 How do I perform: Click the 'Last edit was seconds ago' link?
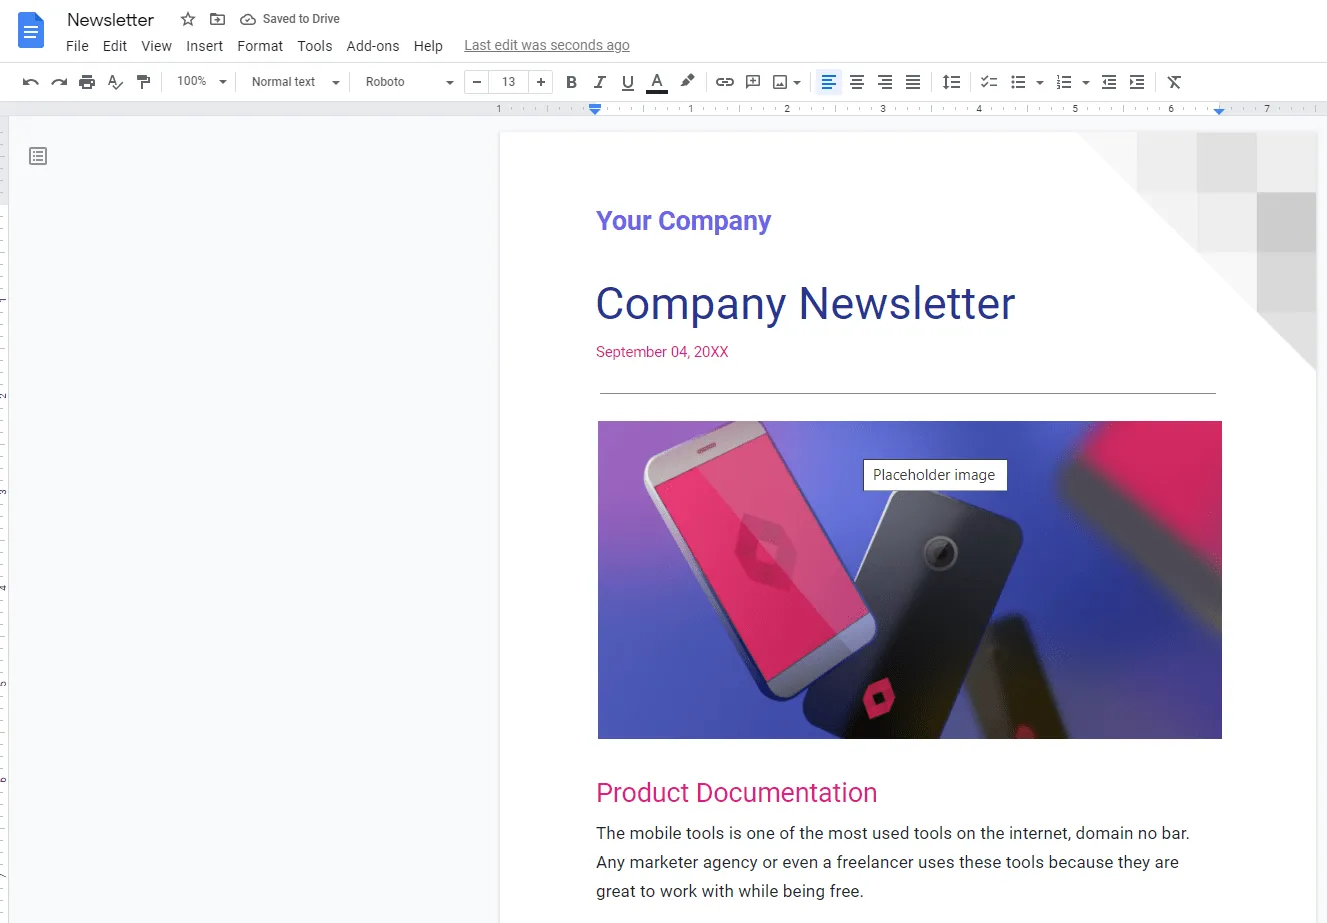(x=546, y=45)
